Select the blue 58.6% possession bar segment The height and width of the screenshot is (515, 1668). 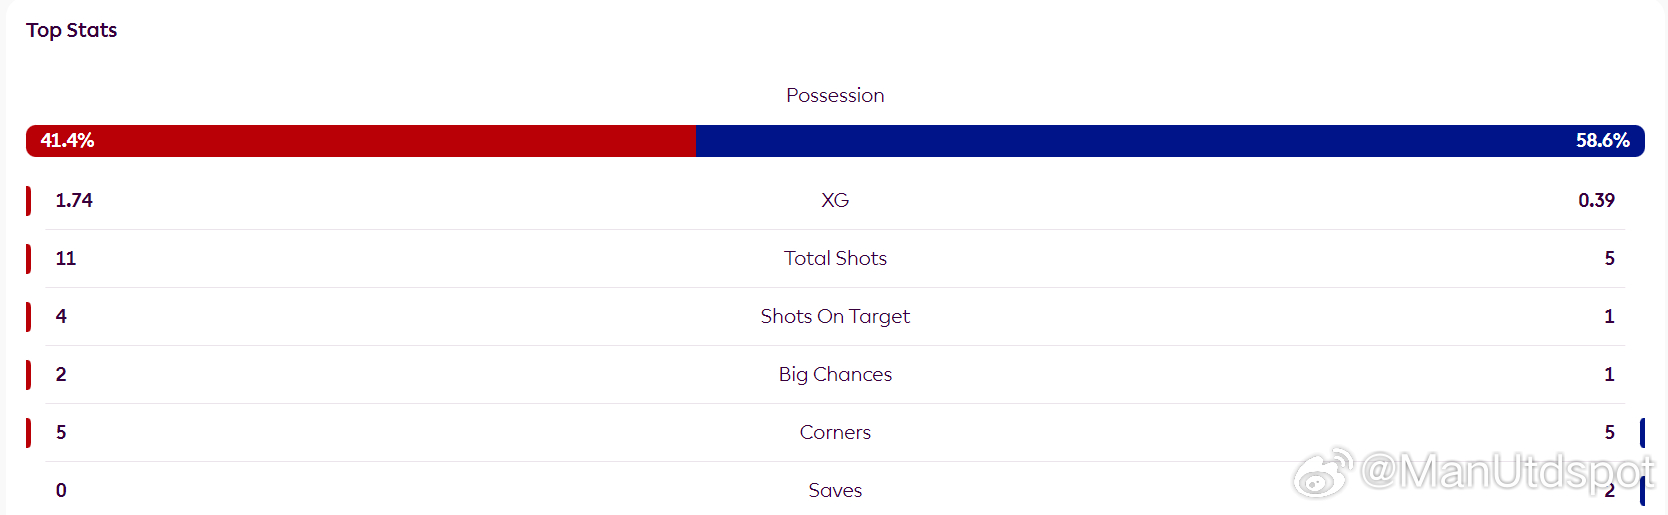click(1170, 141)
